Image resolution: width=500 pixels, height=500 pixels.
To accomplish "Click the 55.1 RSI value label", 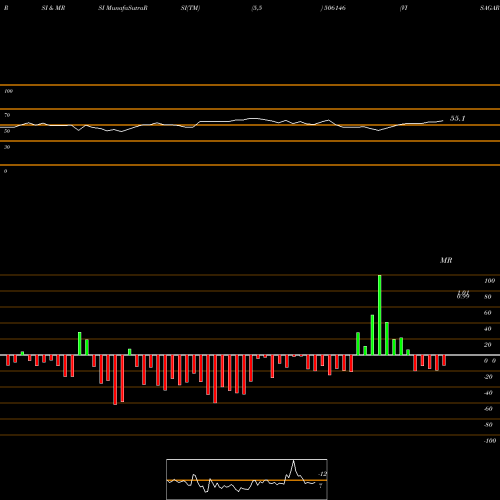I will click(x=457, y=118).
